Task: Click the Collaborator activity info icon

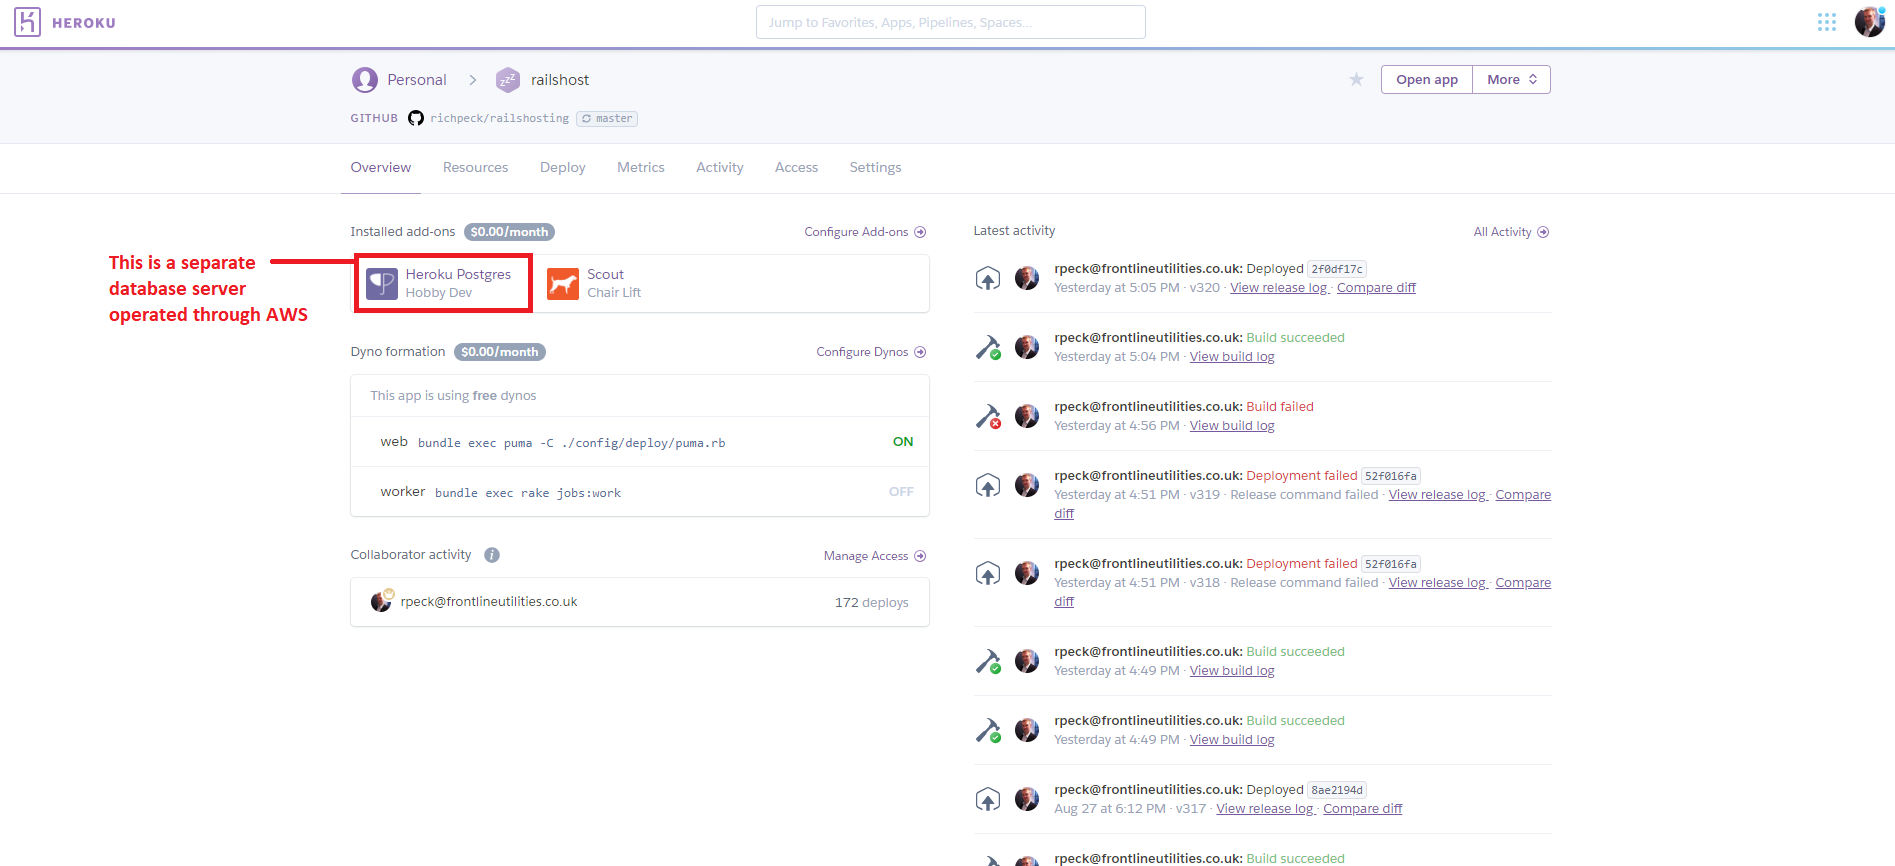Action: pyautogui.click(x=492, y=555)
